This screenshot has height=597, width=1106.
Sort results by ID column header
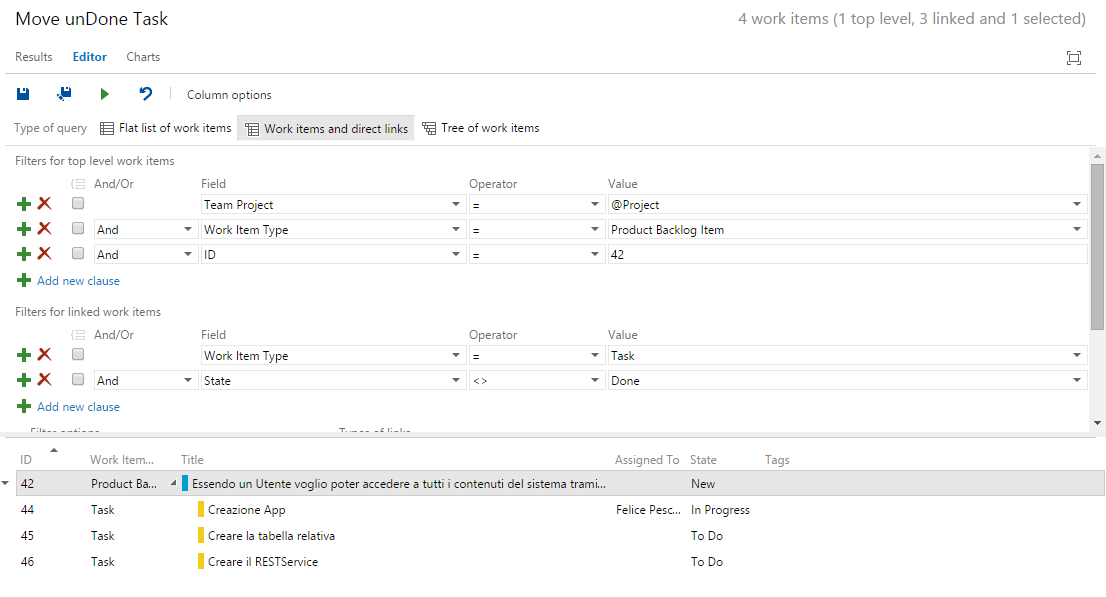(x=26, y=460)
